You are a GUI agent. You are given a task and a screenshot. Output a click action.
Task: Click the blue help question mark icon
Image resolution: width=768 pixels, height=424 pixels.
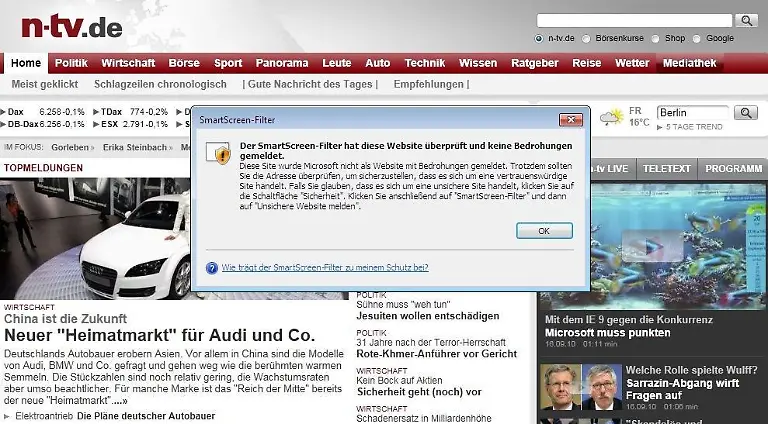[212, 268]
